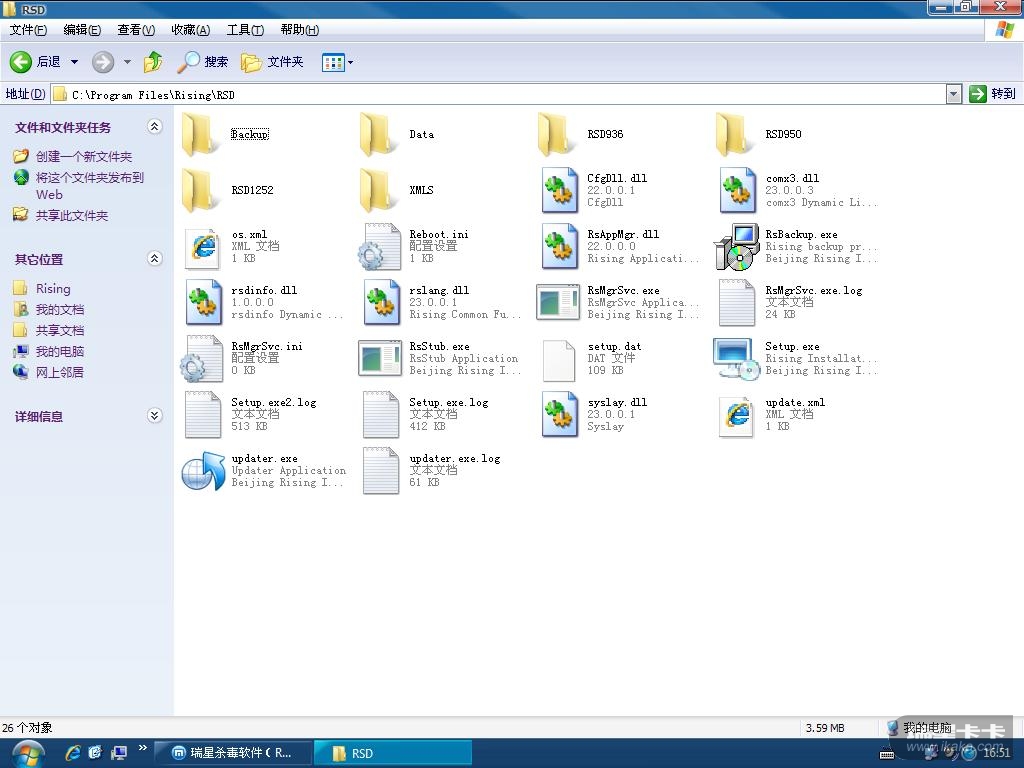Click 共享此文件夹 link

72,216
